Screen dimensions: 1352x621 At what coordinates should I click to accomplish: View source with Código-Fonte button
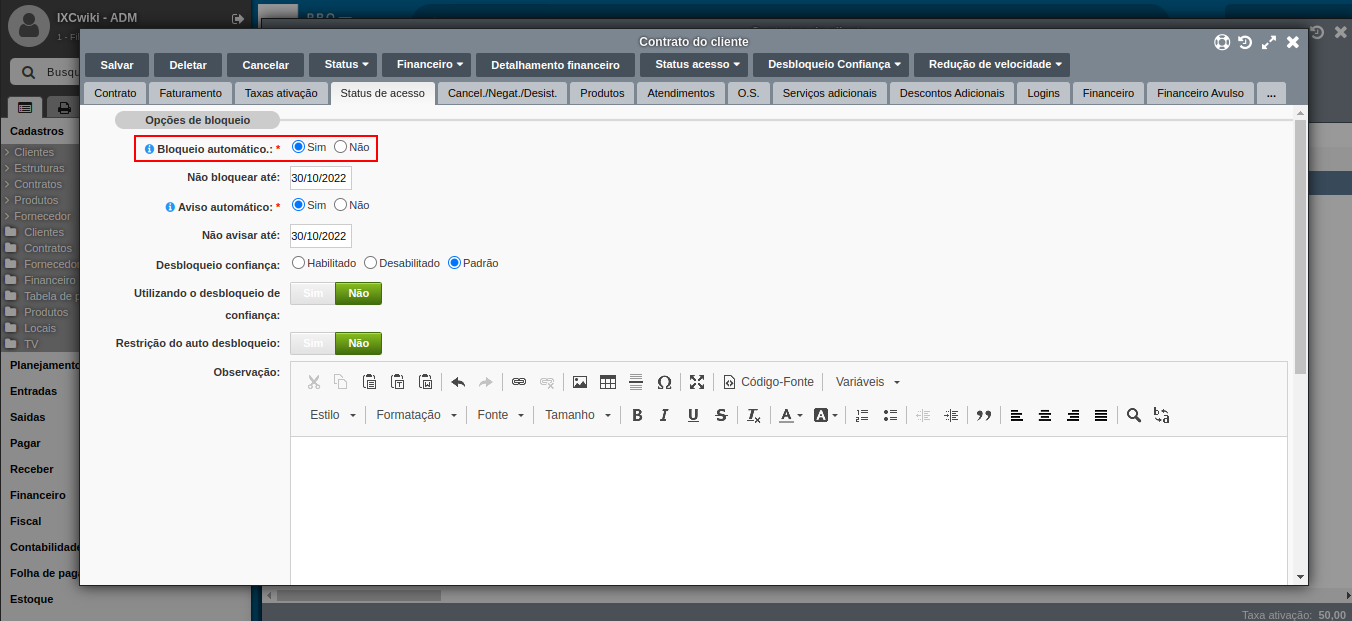click(768, 382)
